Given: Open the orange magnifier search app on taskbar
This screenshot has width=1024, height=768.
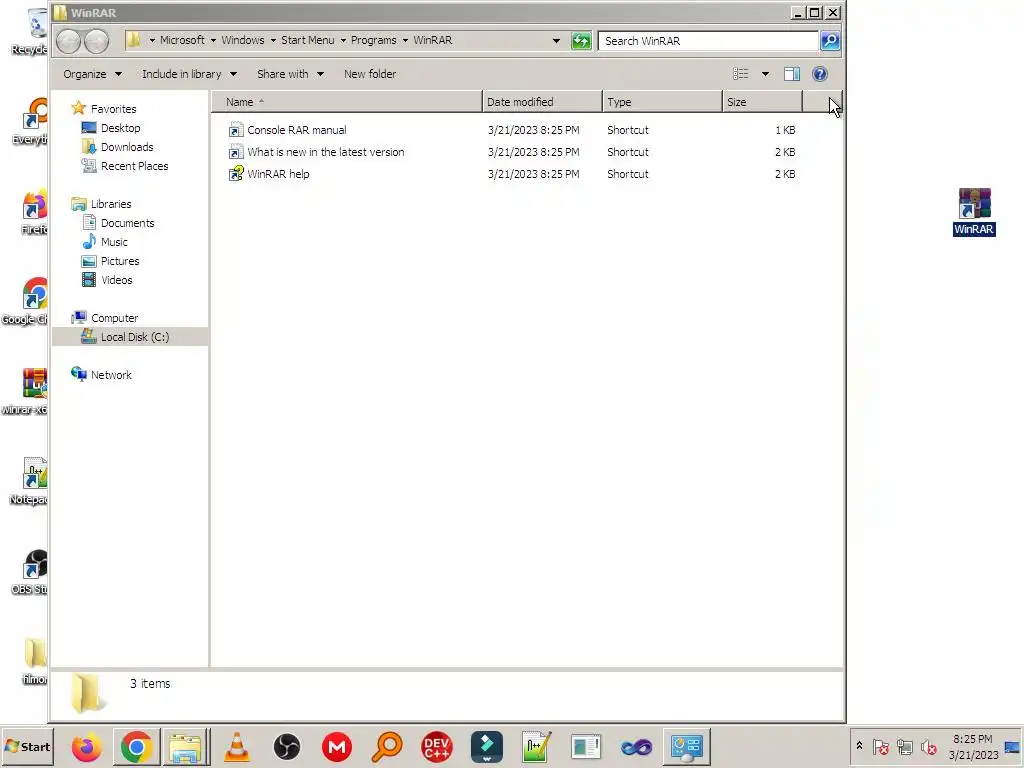Looking at the screenshot, I should [387, 747].
